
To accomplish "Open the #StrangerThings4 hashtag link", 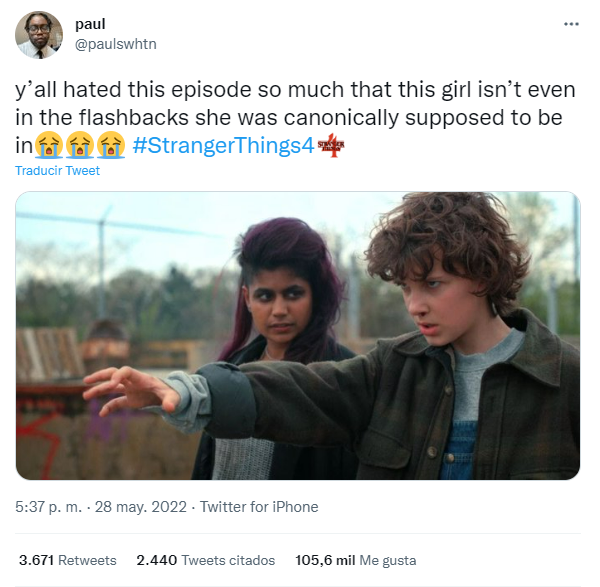I will [223, 145].
